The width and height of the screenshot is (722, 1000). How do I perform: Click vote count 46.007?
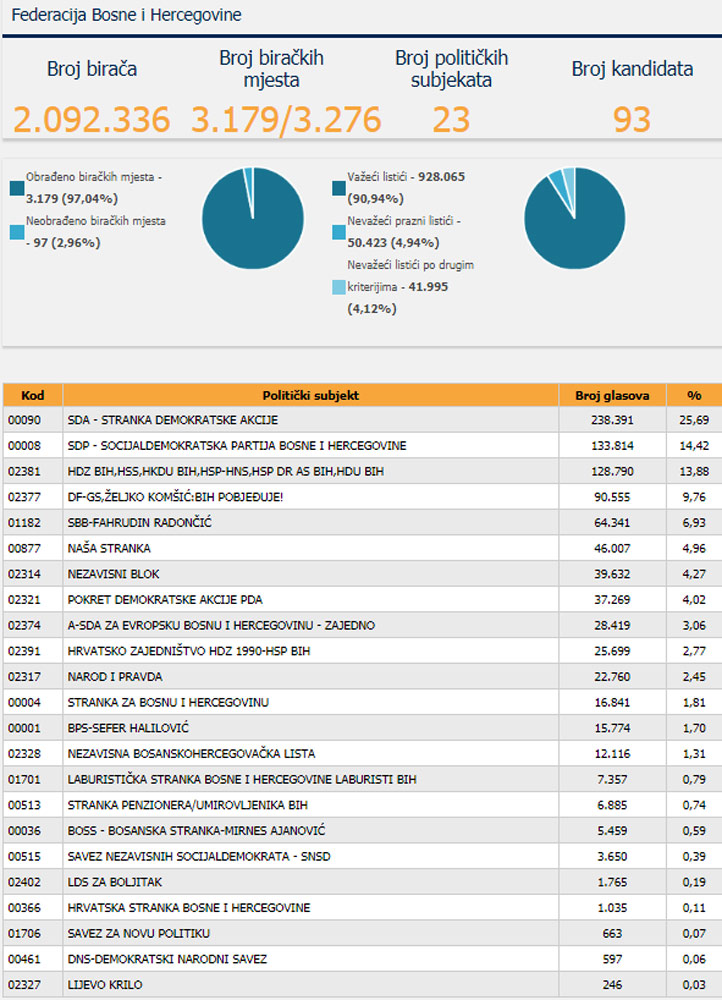(x=612, y=548)
